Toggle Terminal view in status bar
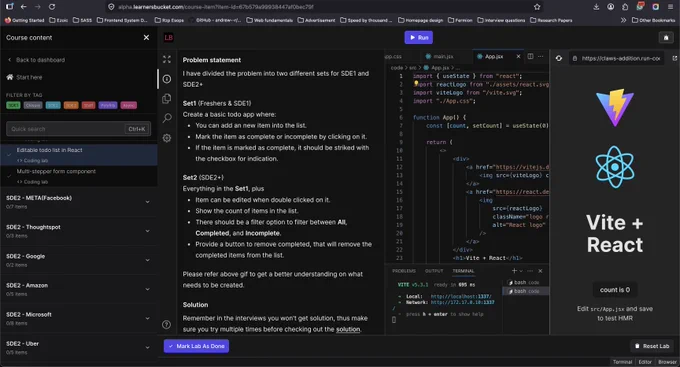This screenshot has height=367, width=680. pos(622,362)
